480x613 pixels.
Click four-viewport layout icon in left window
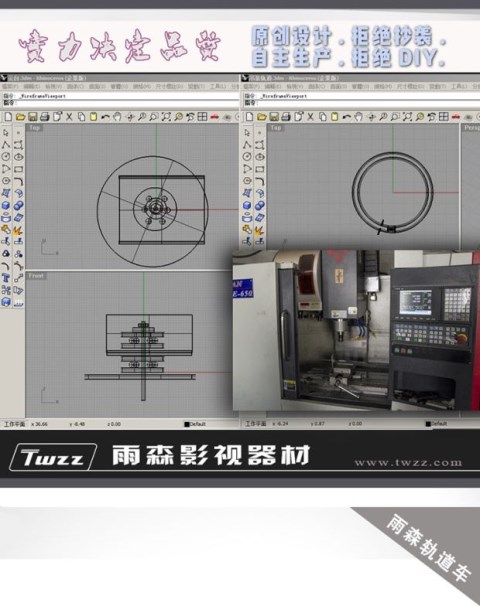[202, 117]
